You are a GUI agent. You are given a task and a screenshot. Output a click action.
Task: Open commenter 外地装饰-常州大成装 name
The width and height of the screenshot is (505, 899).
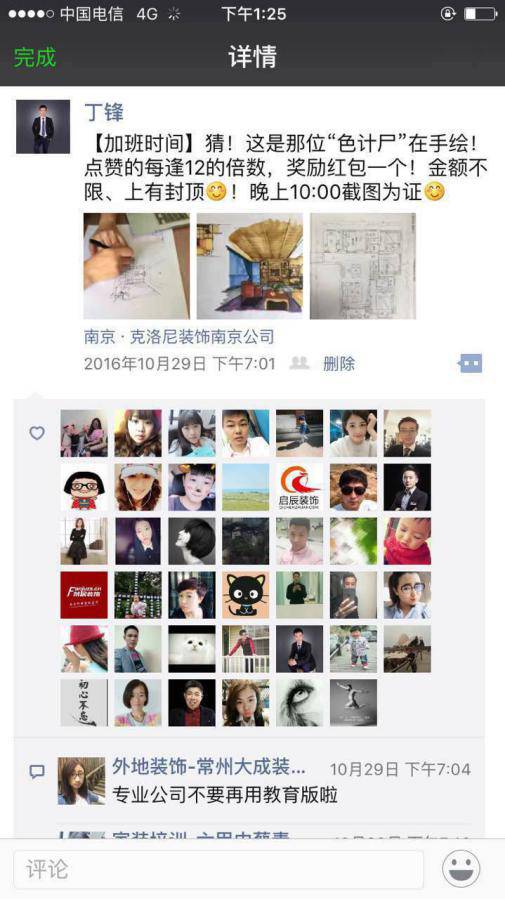click(209, 766)
